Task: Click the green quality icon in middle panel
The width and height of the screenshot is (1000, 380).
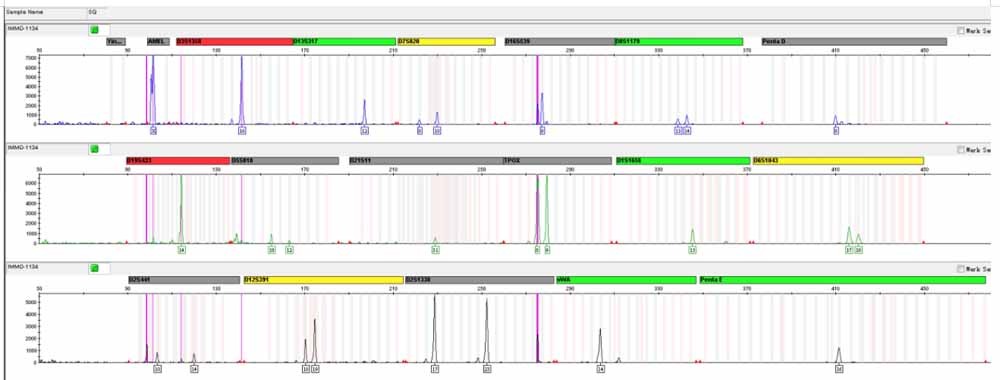Action: click(94, 149)
